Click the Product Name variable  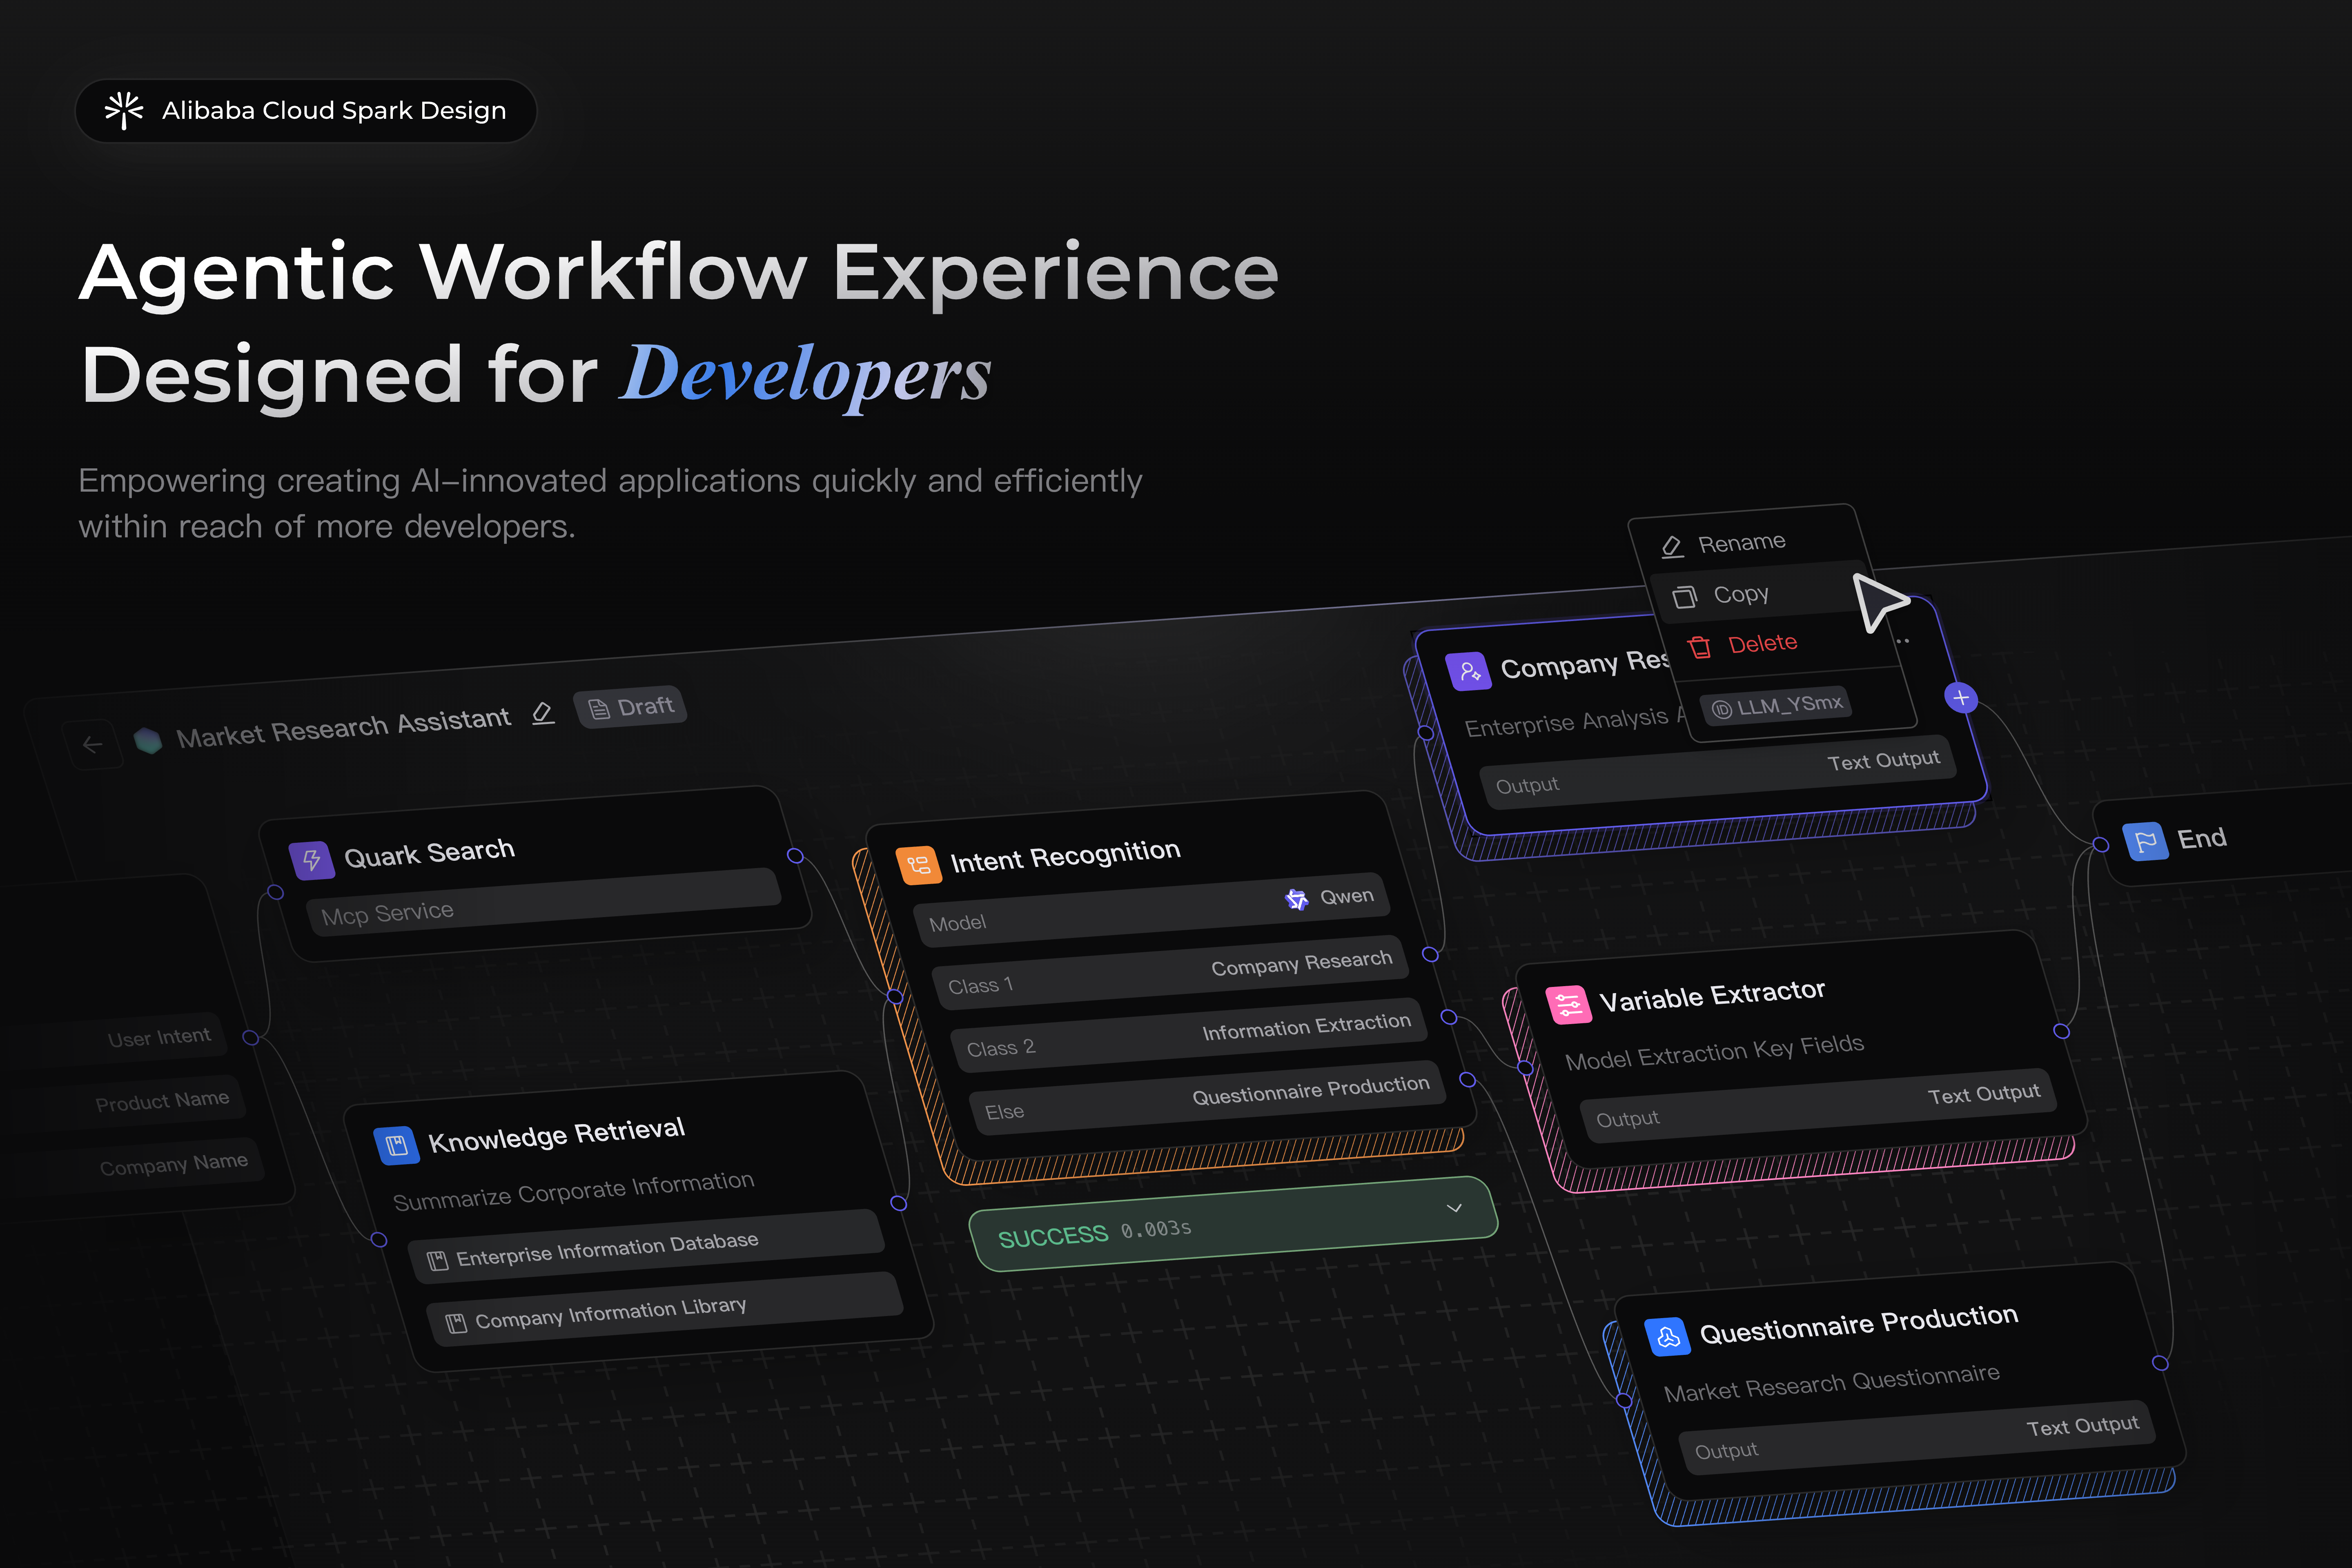[162, 1101]
